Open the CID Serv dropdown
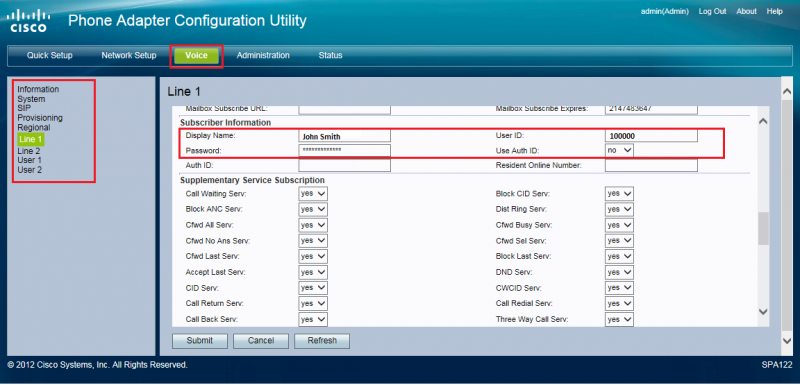 coord(313,288)
